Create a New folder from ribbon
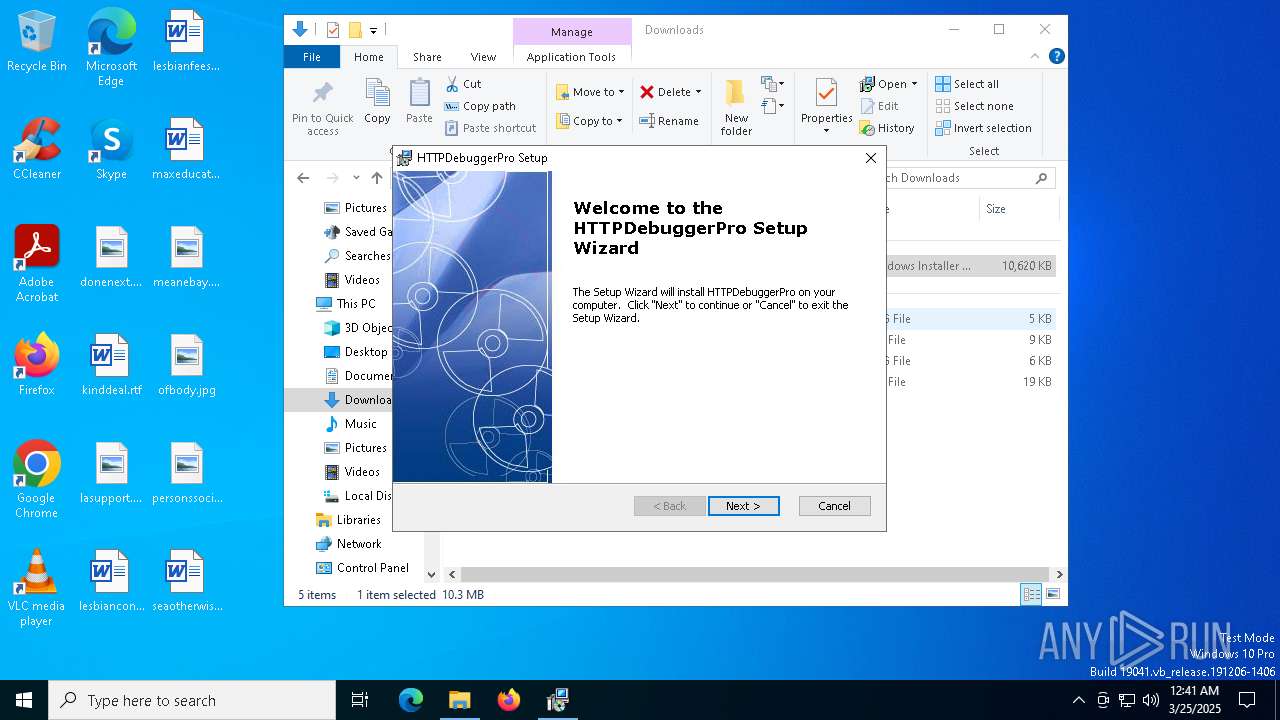Screen dimensions: 1280x720 (x=736, y=107)
